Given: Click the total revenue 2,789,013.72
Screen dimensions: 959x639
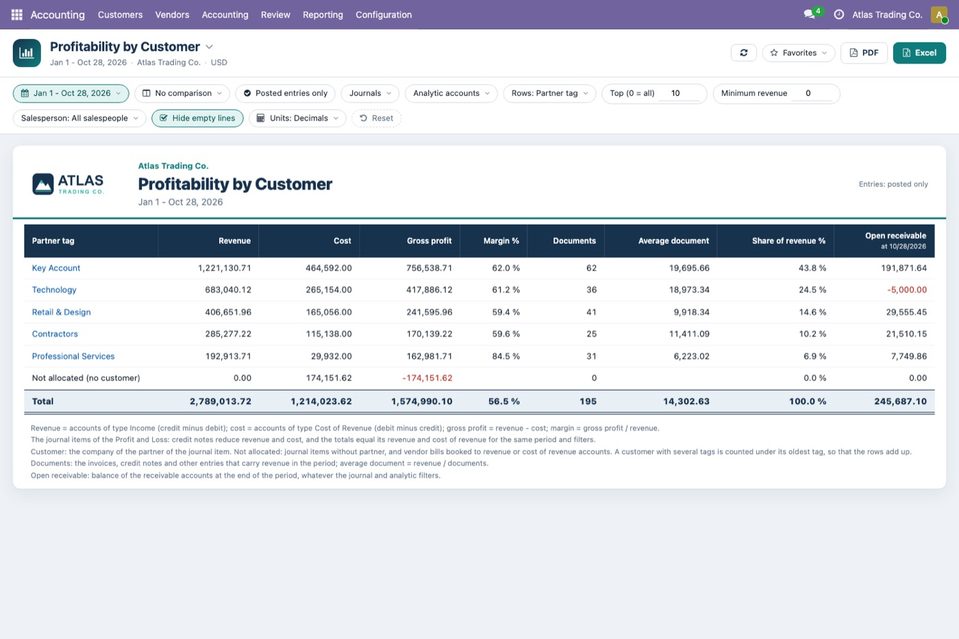Looking at the screenshot, I should click(x=220, y=401).
